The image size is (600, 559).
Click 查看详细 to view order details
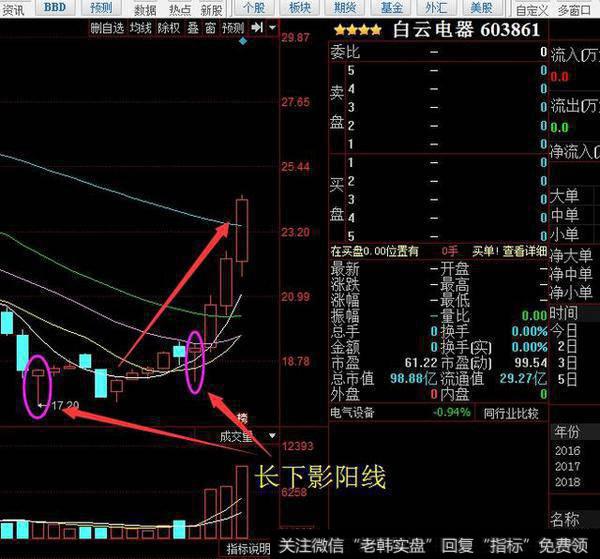(x=524, y=251)
